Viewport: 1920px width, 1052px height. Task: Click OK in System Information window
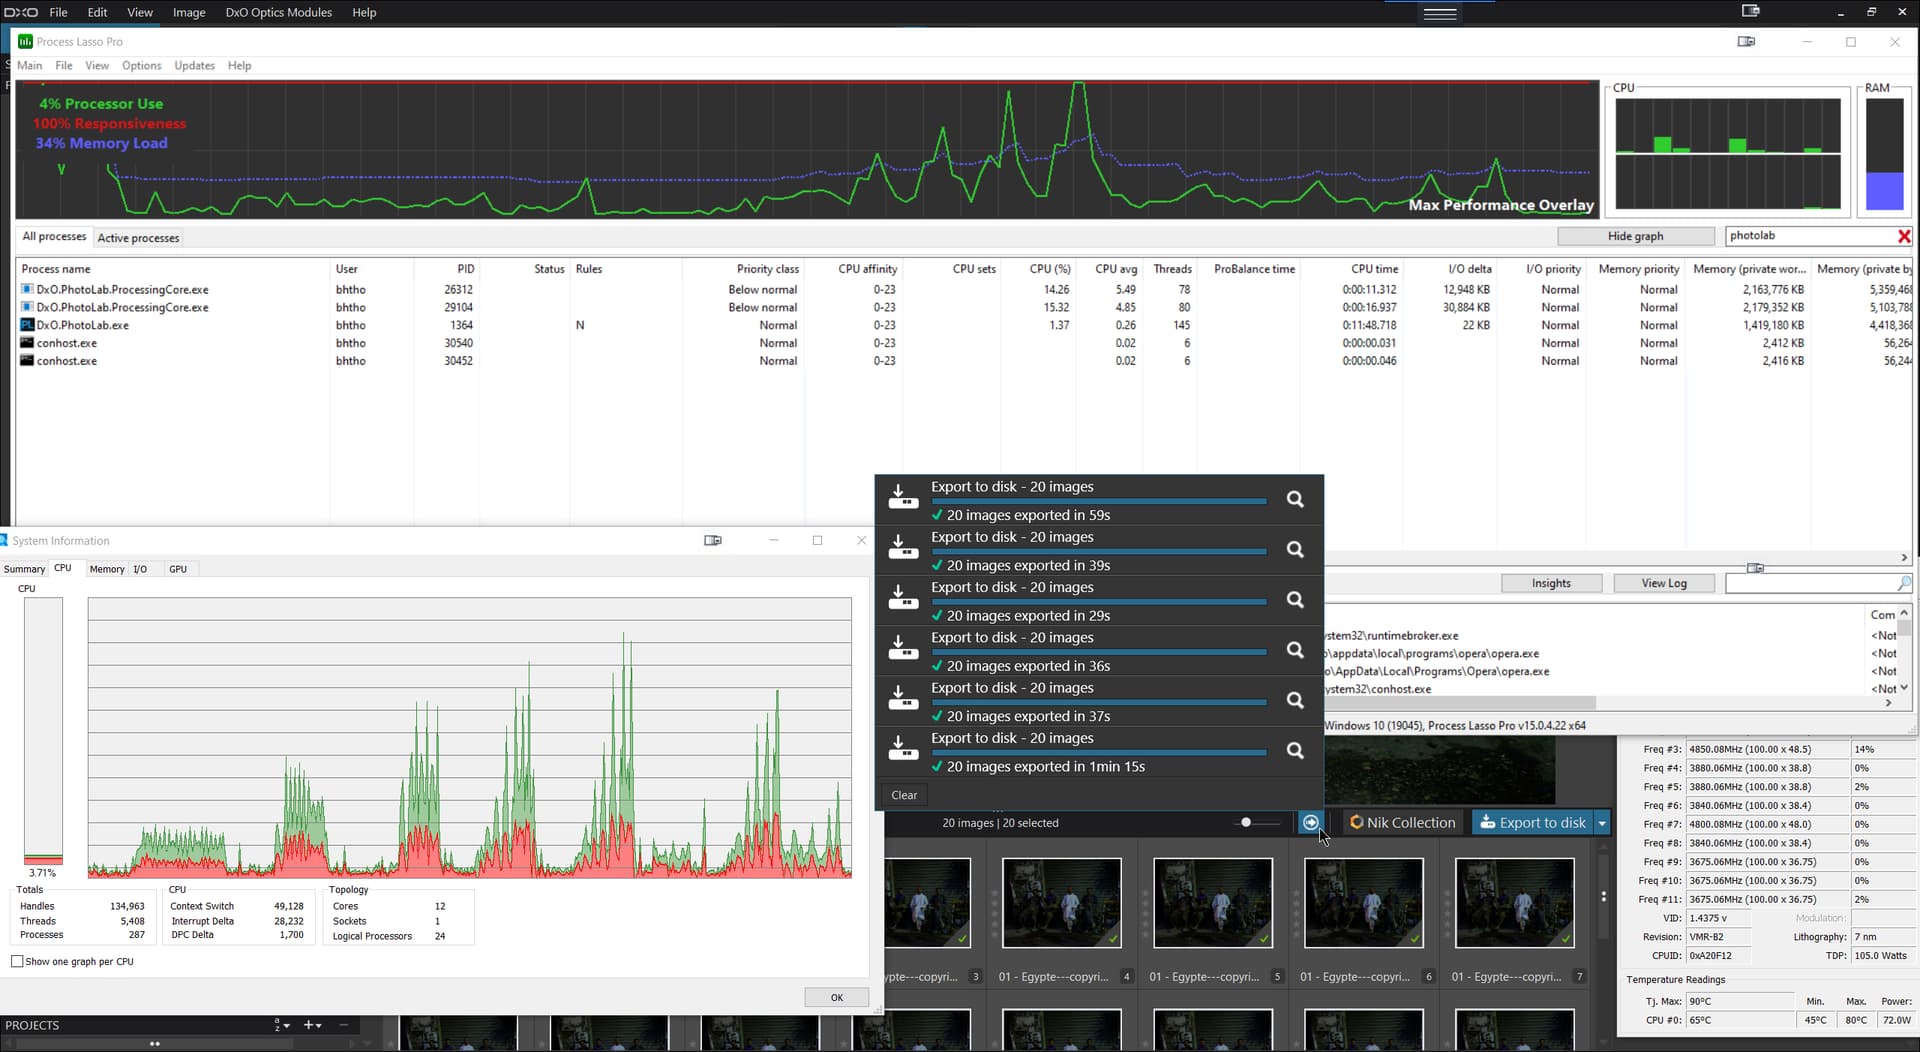[x=836, y=997]
